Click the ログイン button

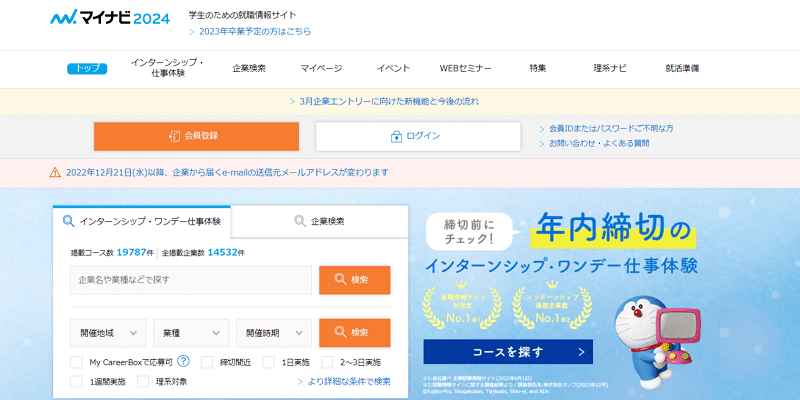(x=418, y=136)
